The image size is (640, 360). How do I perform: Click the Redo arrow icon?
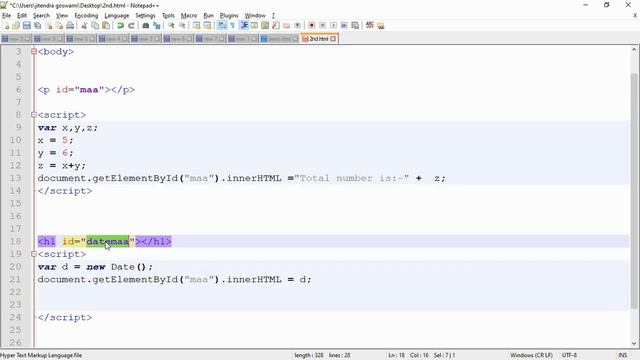tap(131, 26)
